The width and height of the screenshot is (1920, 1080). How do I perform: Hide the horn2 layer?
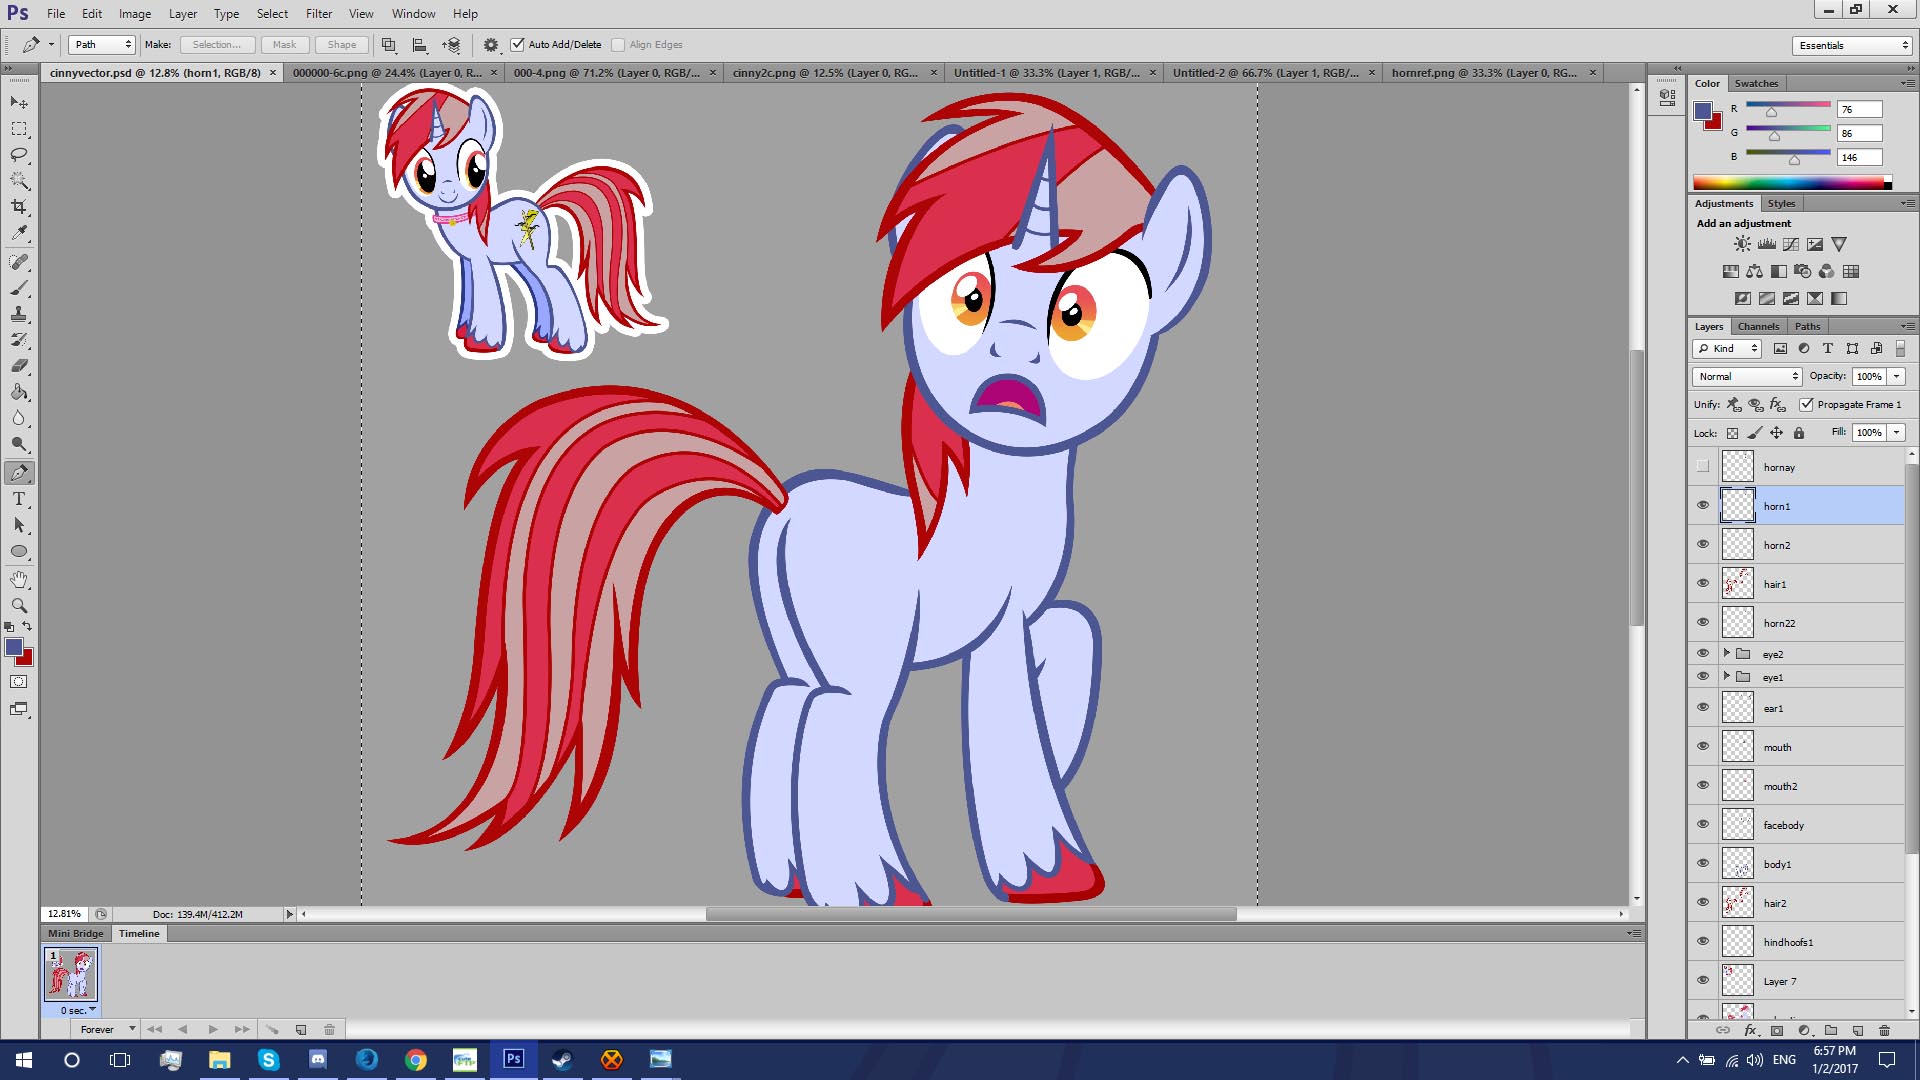(1703, 544)
